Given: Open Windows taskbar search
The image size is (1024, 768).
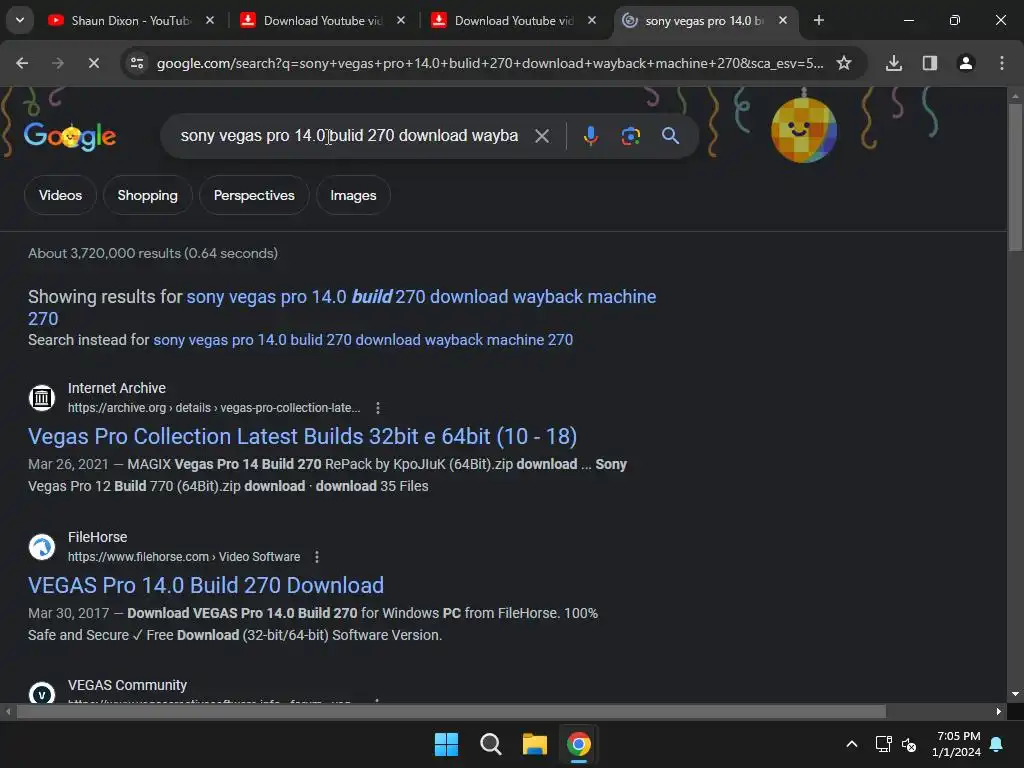Looking at the screenshot, I should (490, 744).
